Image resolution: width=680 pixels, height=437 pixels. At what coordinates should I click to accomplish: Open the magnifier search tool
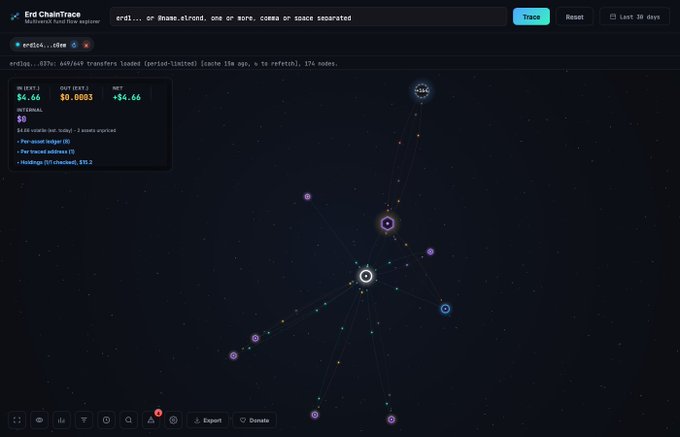click(x=128, y=420)
